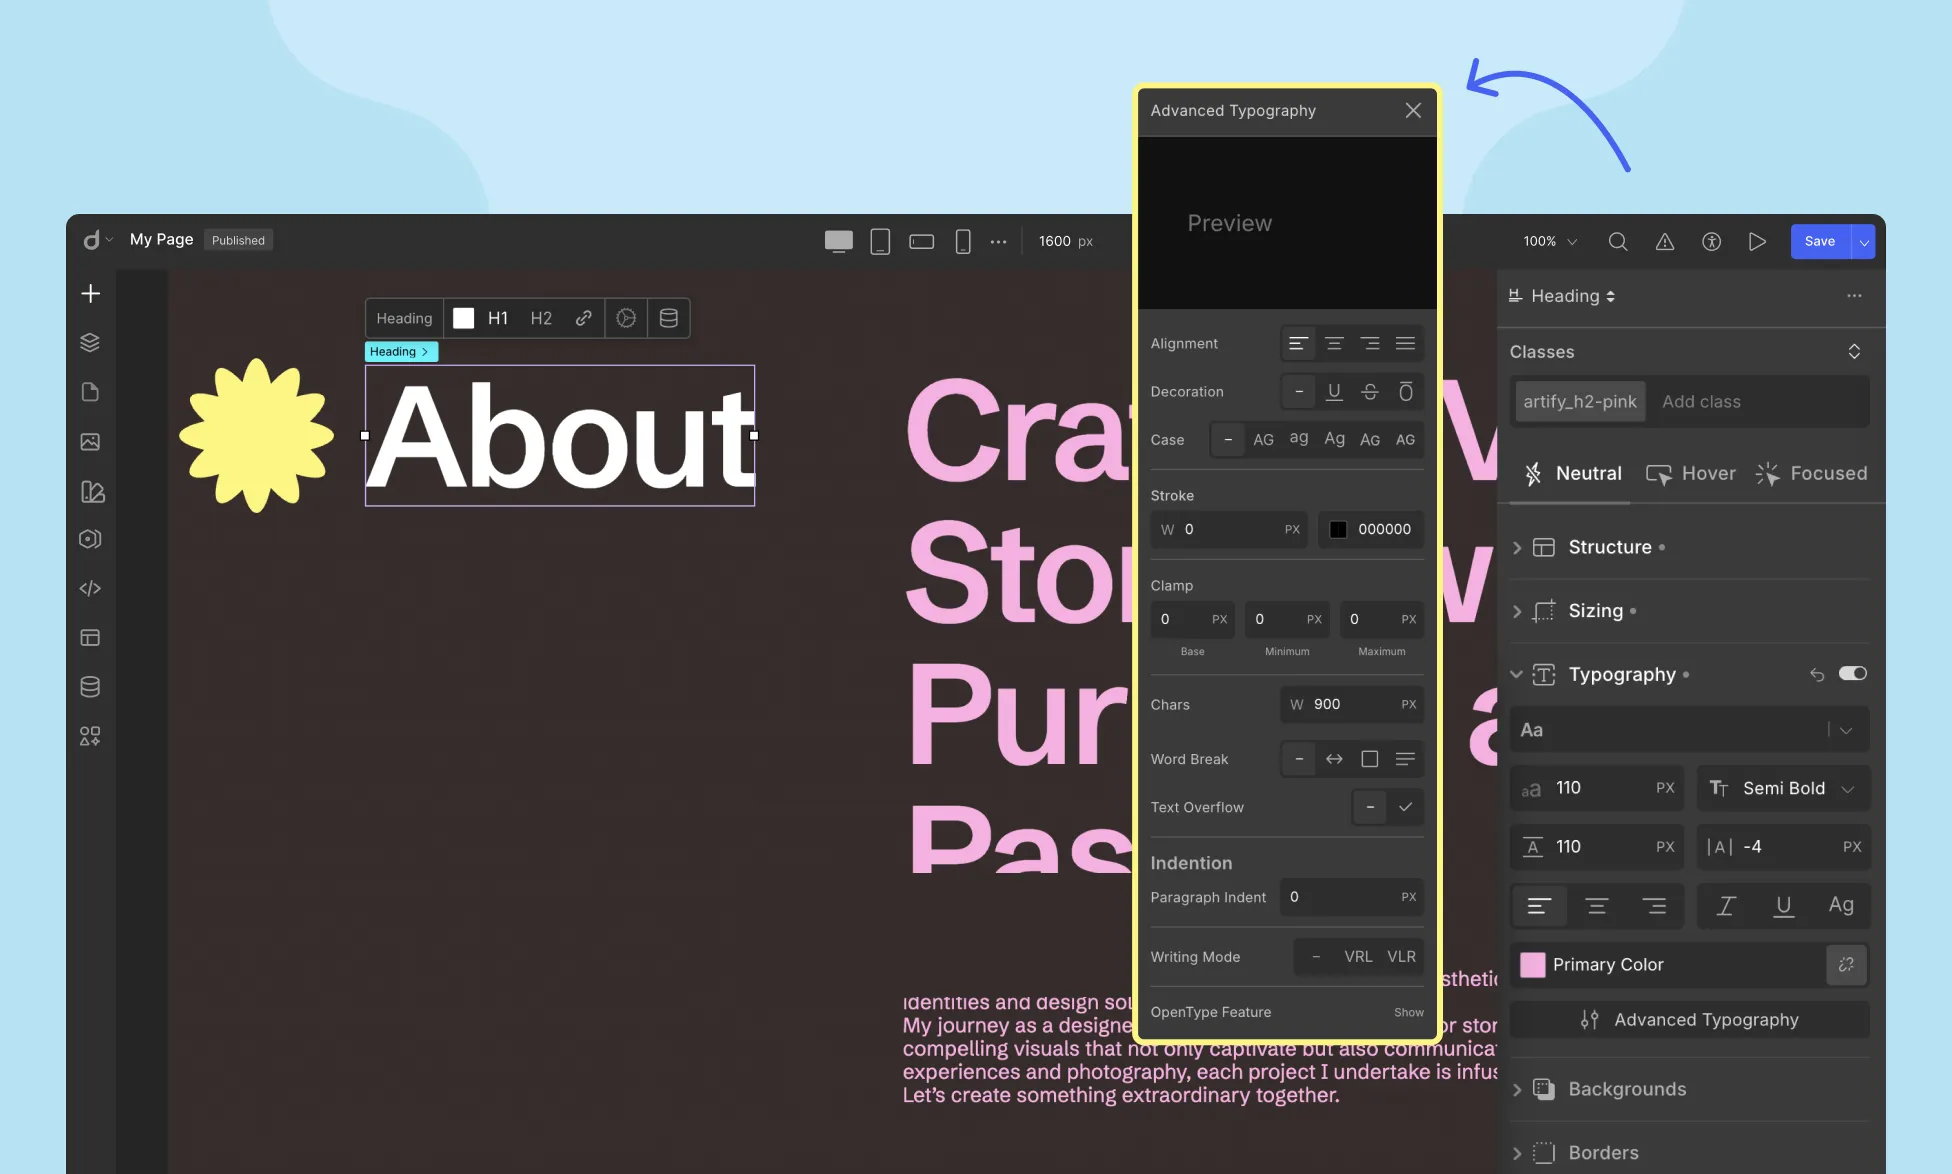Enable strikethrough decoration

pos(1369,391)
